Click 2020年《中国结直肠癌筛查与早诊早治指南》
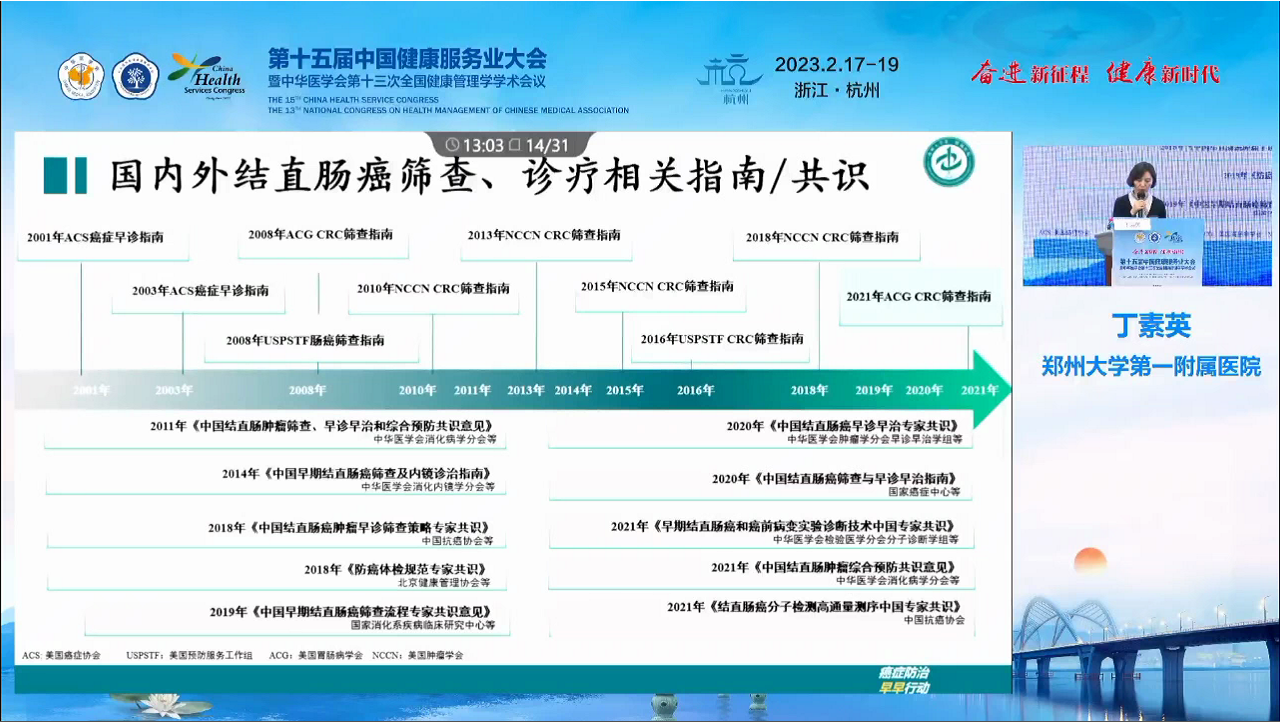Screen dimensions: 1280x722 [x=836, y=479]
